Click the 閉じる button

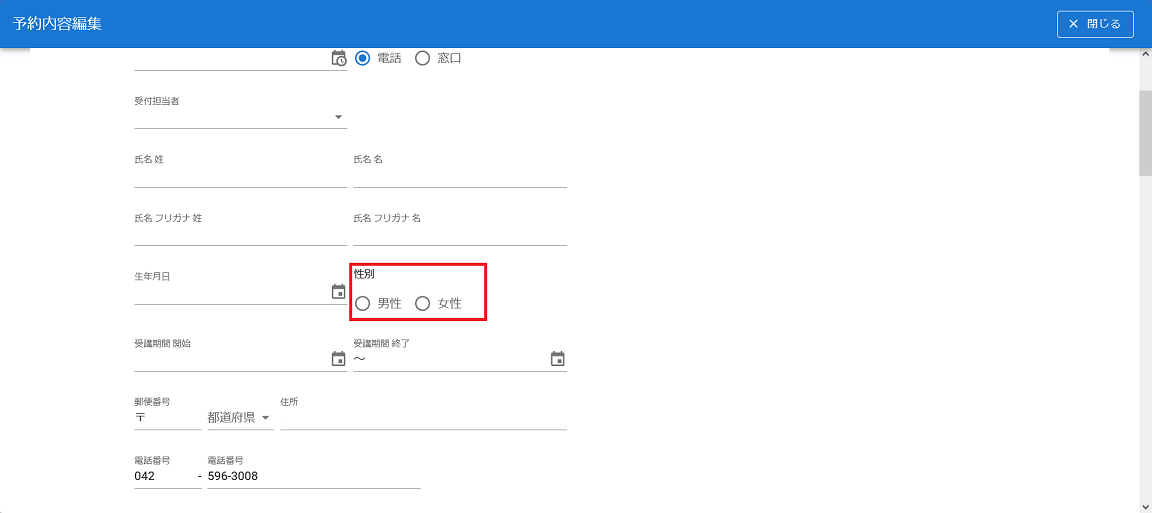[x=1095, y=24]
